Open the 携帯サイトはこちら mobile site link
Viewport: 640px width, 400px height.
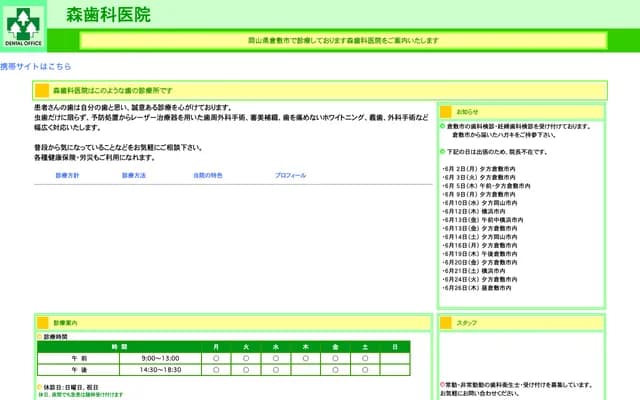(36, 66)
